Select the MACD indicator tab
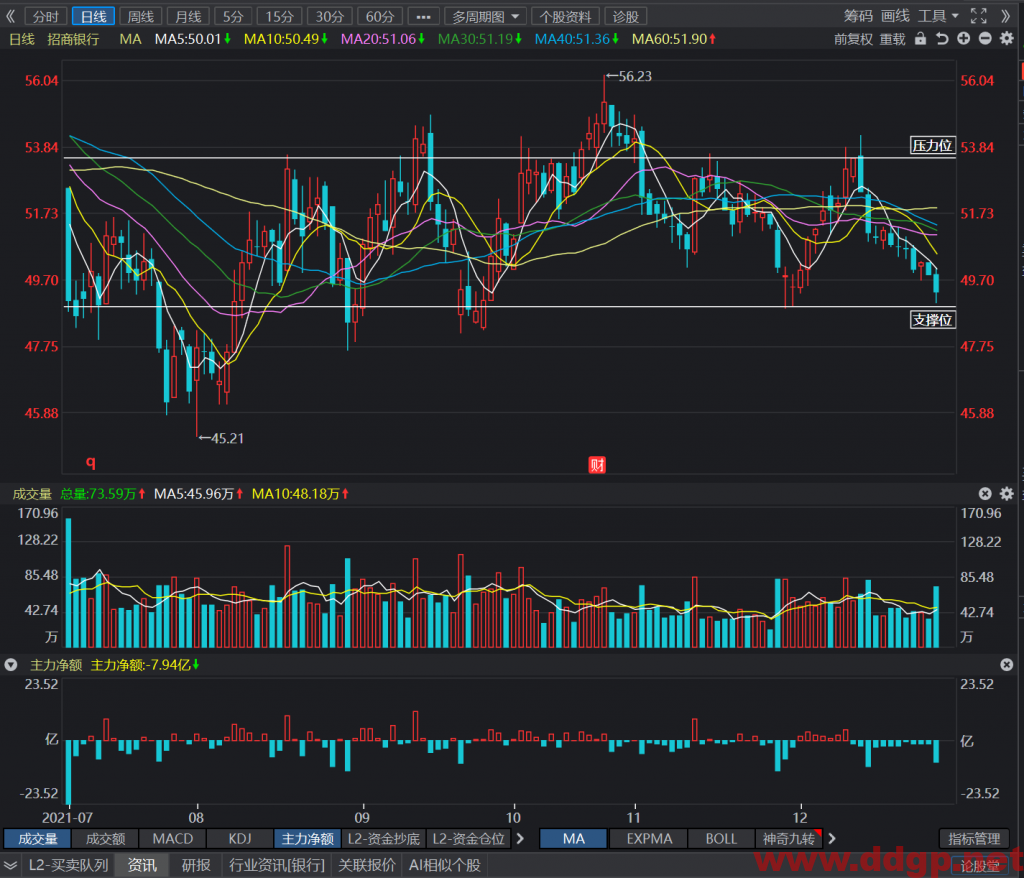Viewport: 1024px width, 878px height. tap(172, 838)
